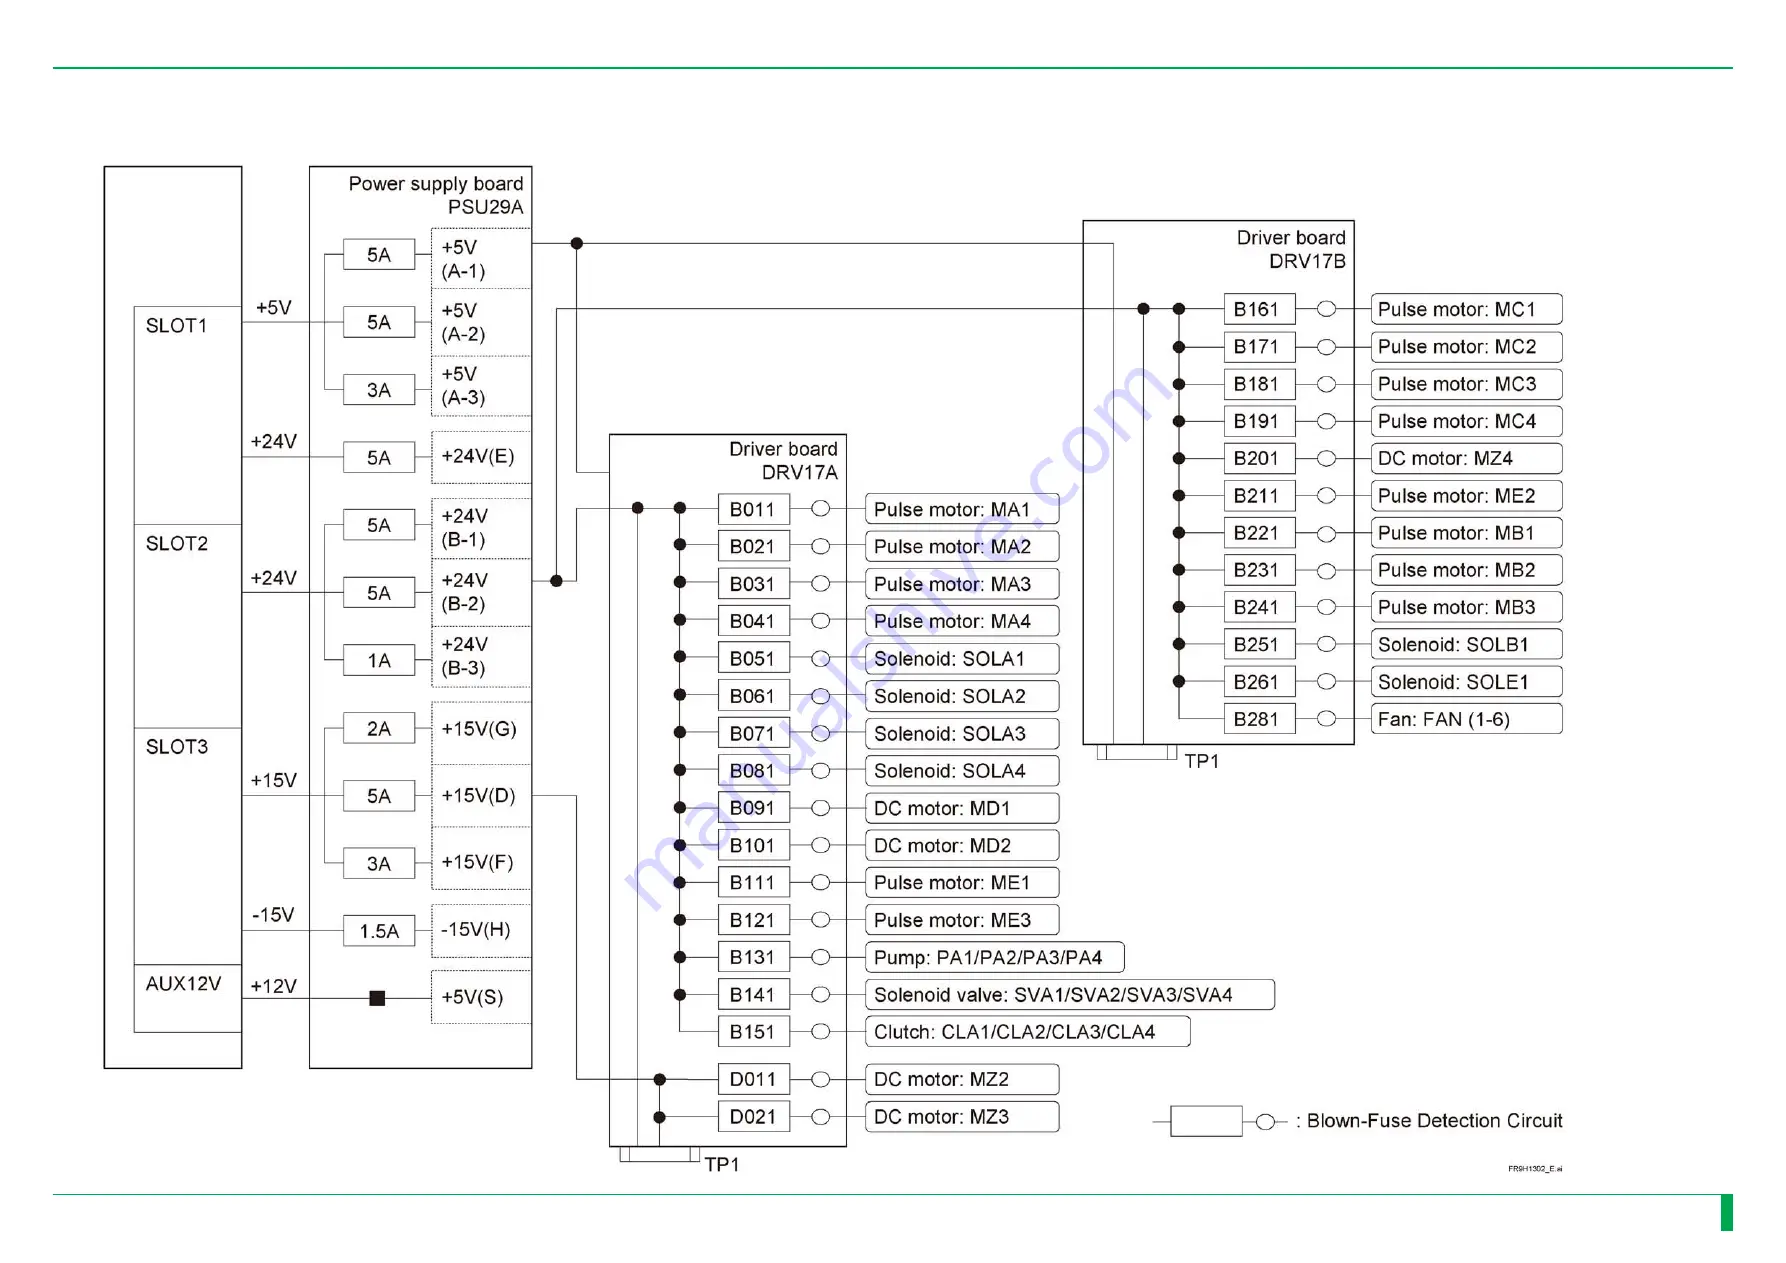The height and width of the screenshot is (1263, 1786).
Task: Click the 2A fuse box
Action: [x=379, y=728]
